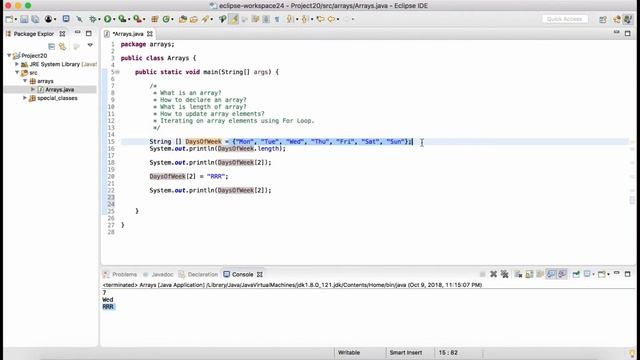Toggle Show Console on Standard Out

pos(551,274)
